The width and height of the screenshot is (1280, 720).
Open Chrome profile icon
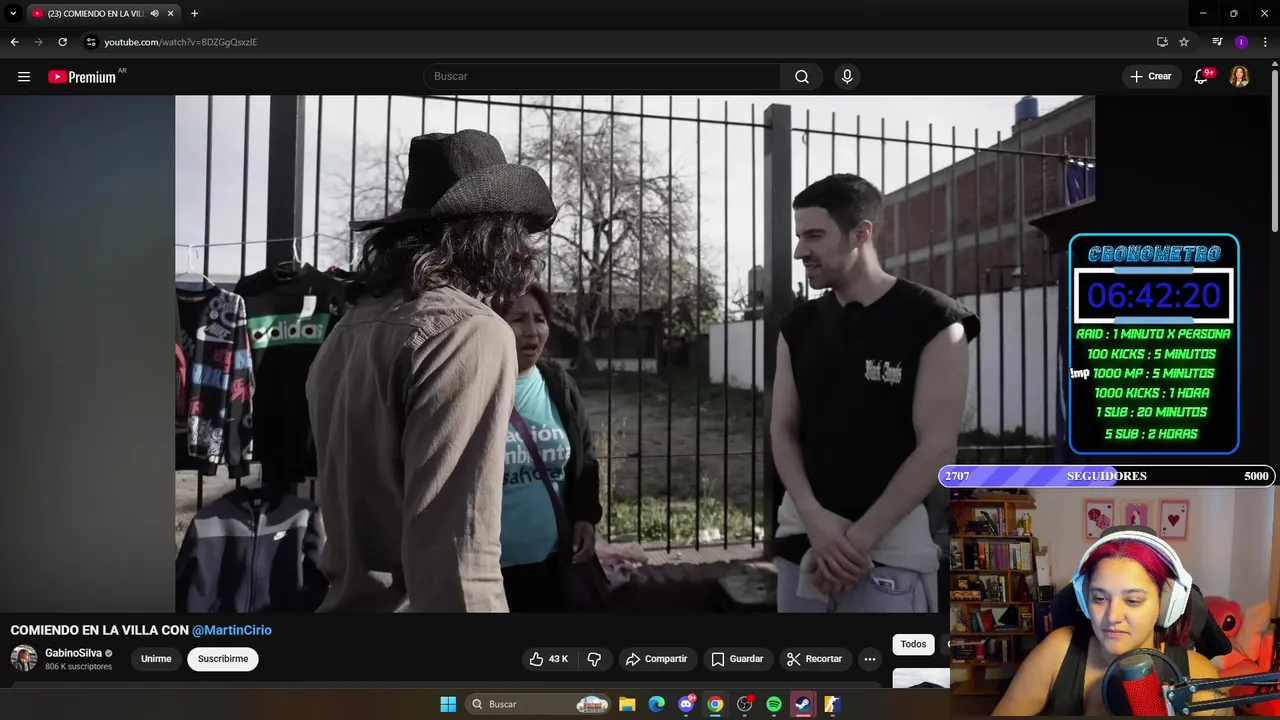[x=1241, y=42]
